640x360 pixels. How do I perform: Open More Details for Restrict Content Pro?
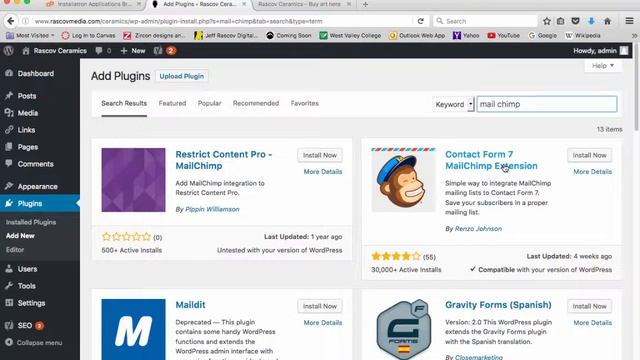322,172
